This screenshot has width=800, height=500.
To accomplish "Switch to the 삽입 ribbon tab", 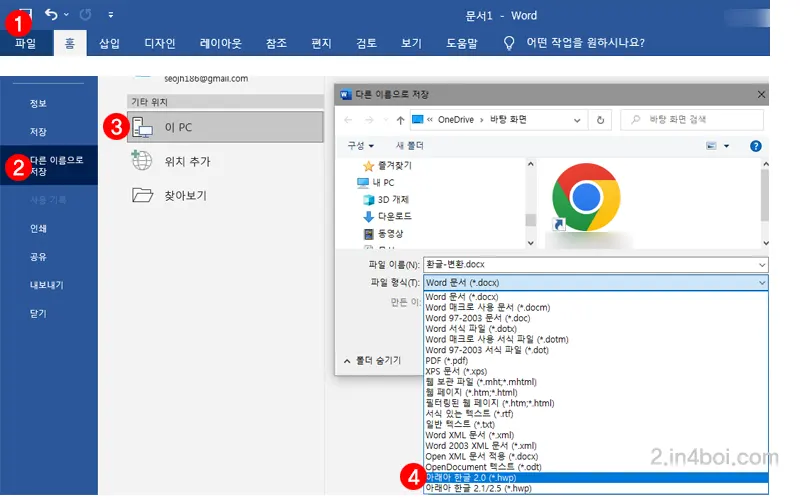I will [109, 43].
